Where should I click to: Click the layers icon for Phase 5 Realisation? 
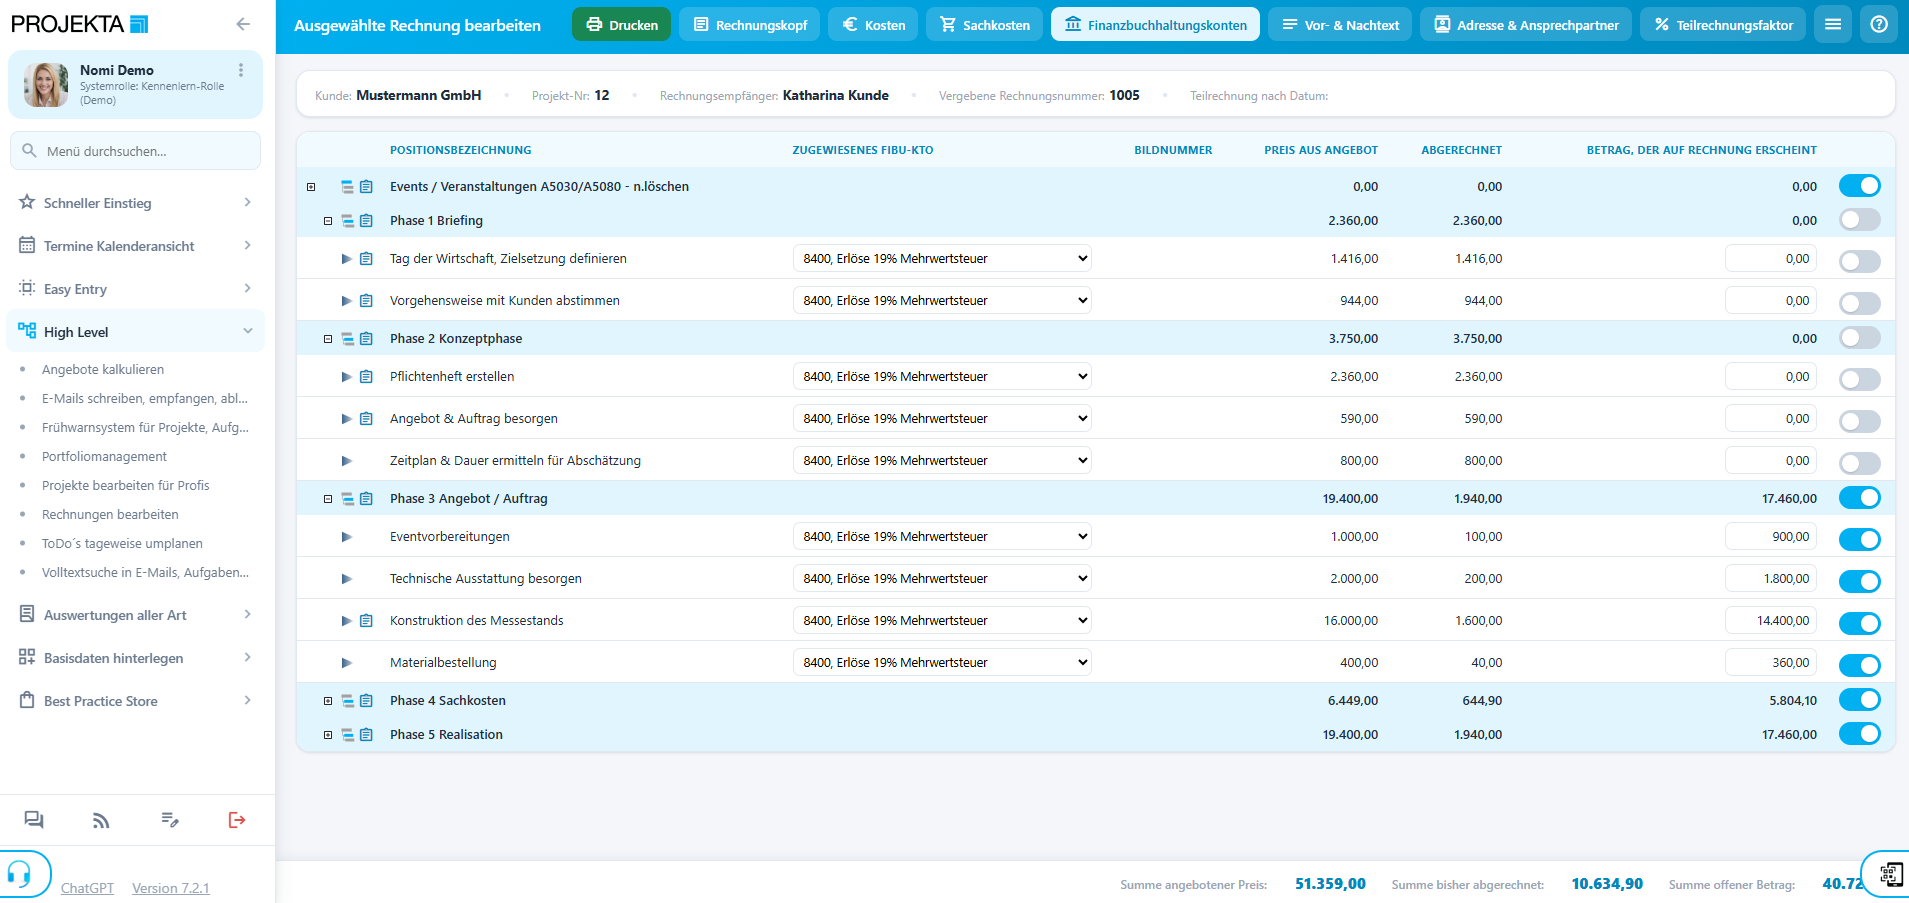(348, 735)
